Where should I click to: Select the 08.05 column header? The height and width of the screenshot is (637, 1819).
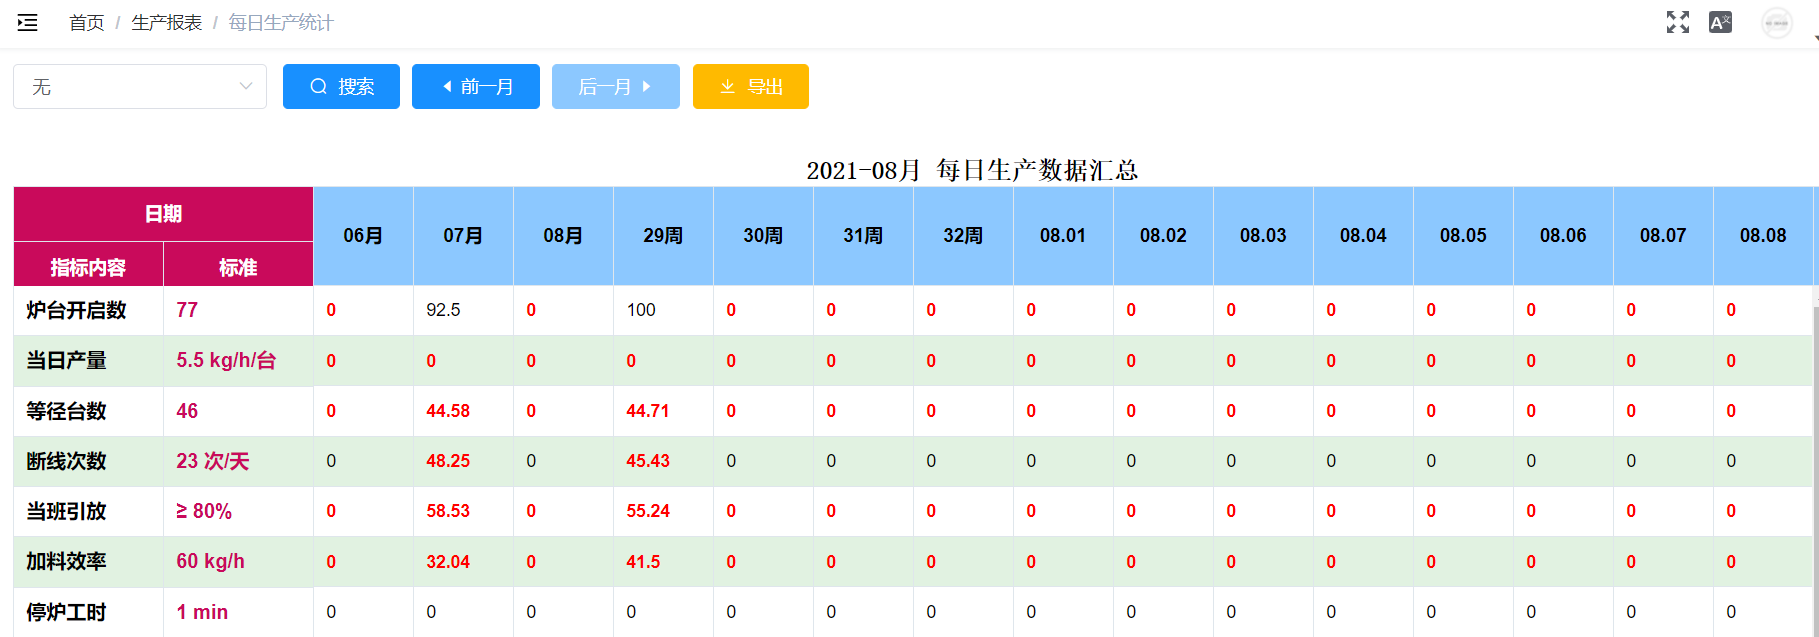coord(1463,236)
